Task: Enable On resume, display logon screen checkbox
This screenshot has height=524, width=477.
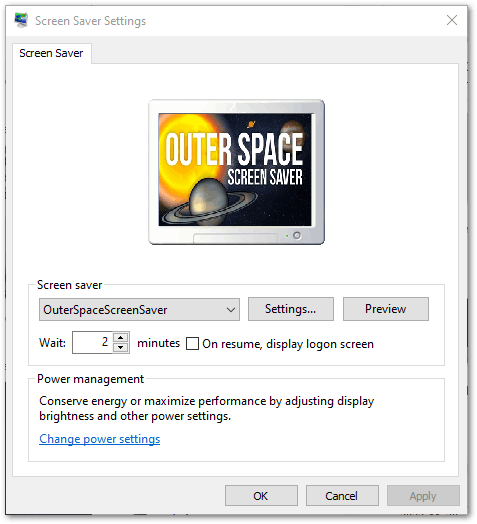Action: pos(192,344)
